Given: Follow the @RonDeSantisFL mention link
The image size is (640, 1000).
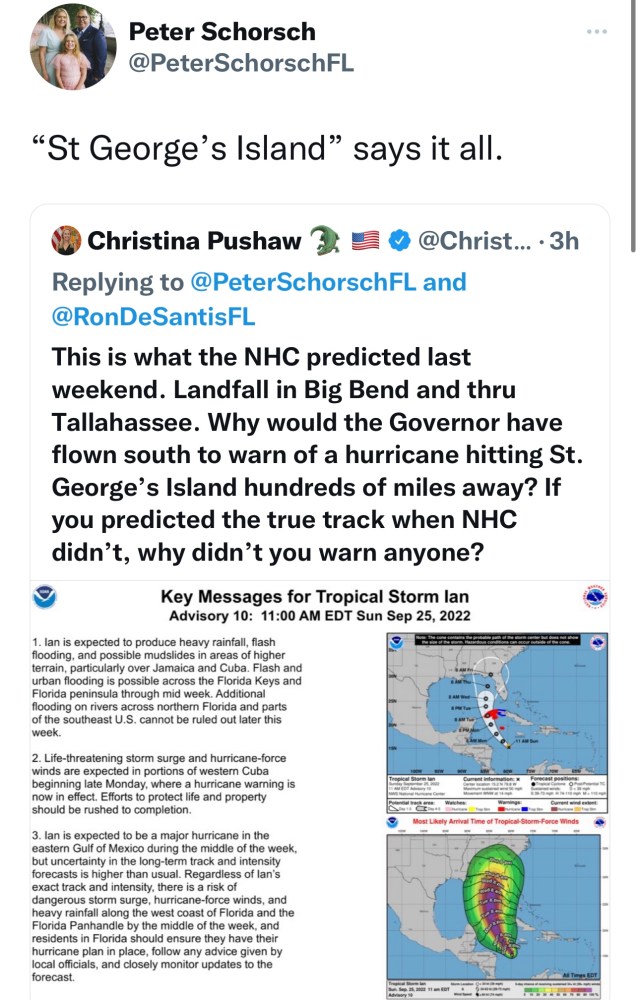Looking at the screenshot, I should (x=153, y=316).
